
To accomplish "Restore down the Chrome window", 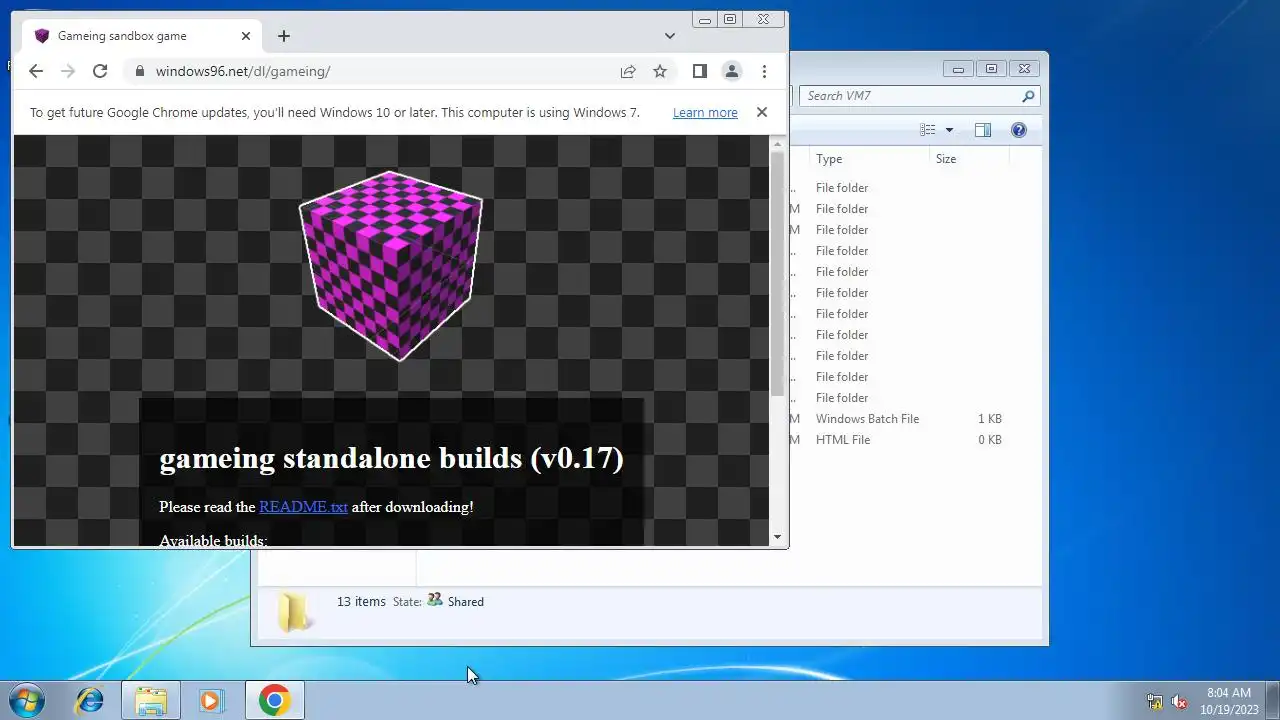I will [730, 19].
